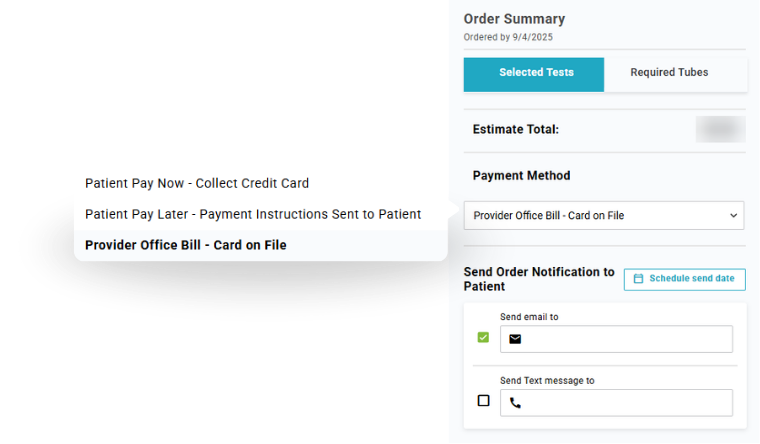
Task: Click the Payment Method dropdown chevron arrow
Action: tap(734, 215)
